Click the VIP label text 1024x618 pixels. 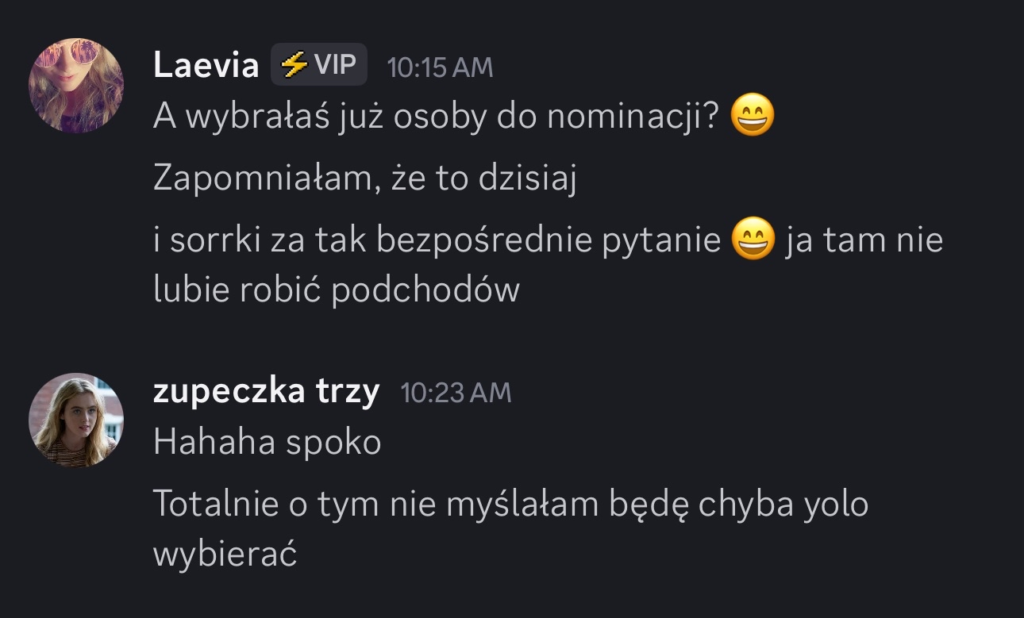[x=335, y=66]
